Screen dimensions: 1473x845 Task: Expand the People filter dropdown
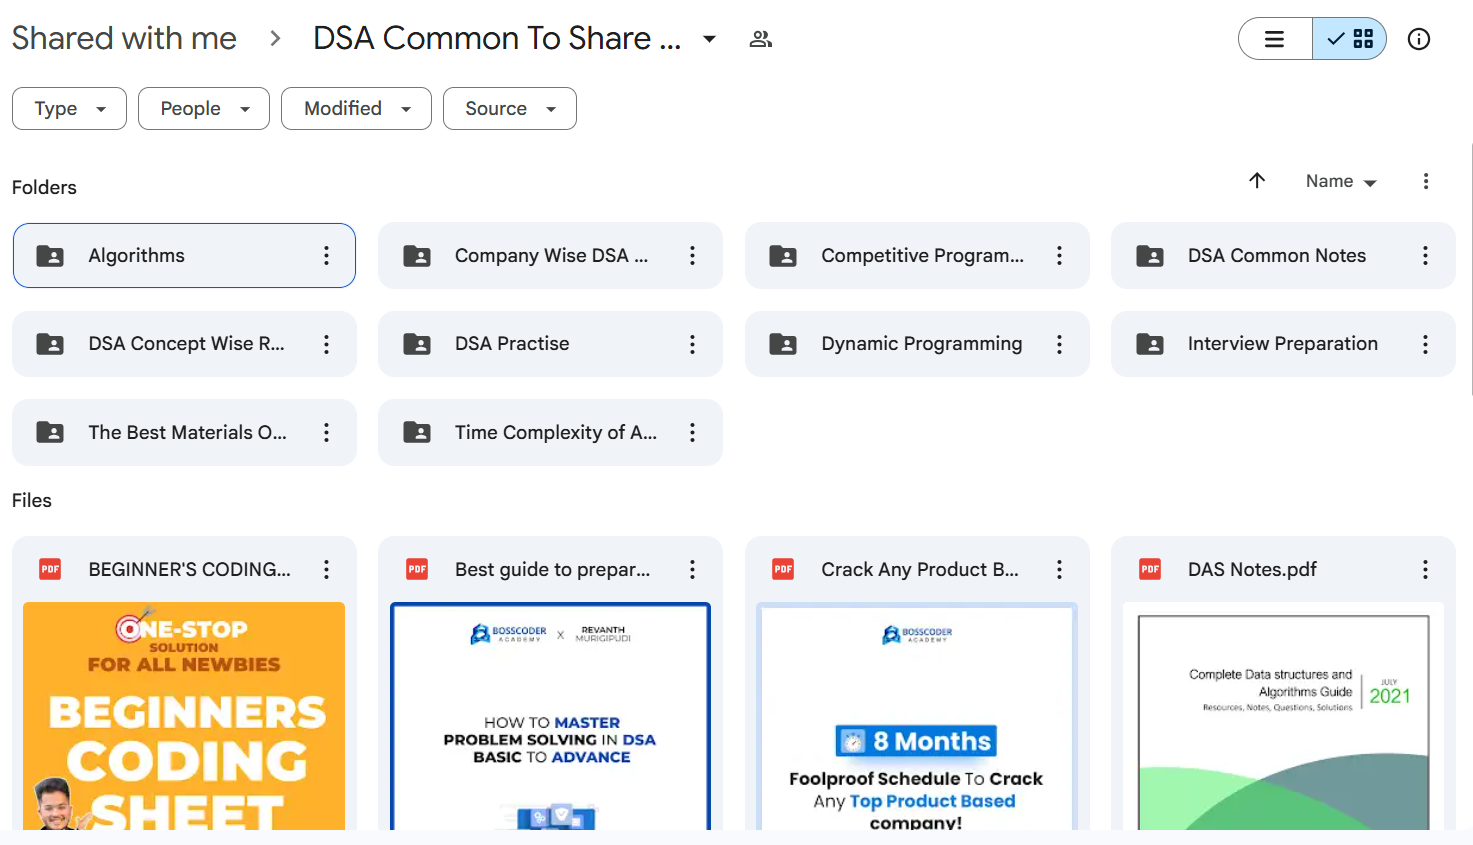[204, 109]
